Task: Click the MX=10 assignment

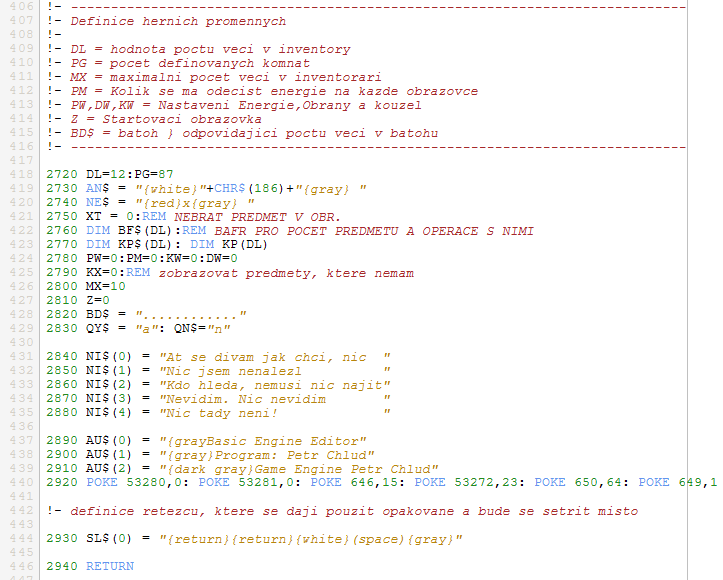Action: [106, 286]
